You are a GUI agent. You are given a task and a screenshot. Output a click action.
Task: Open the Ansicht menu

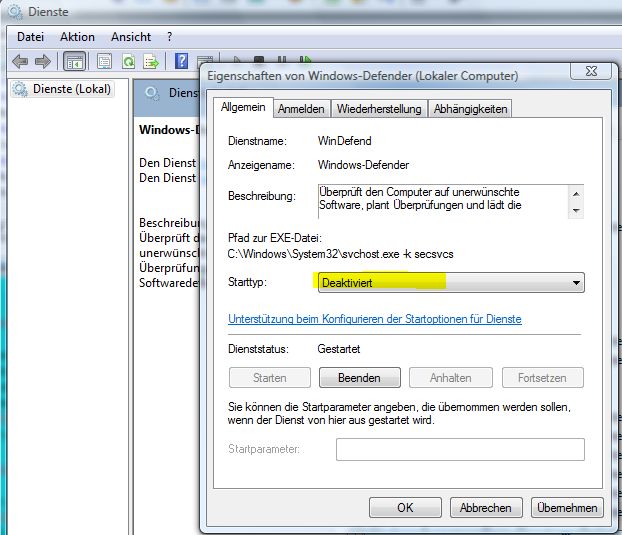(131, 37)
